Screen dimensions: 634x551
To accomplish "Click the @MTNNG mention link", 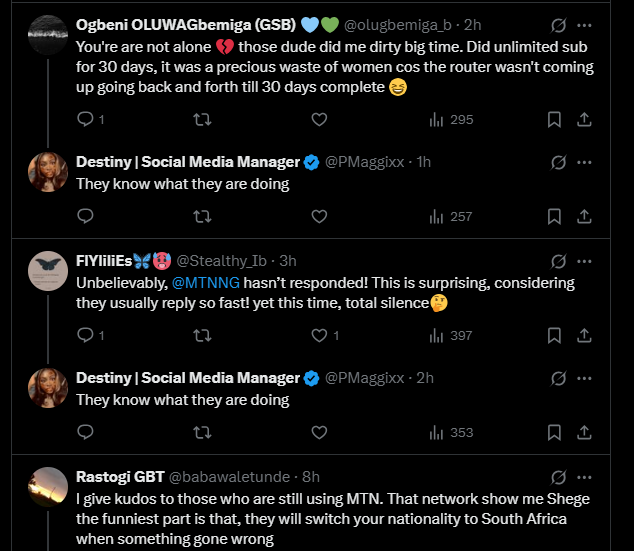I will click(213, 283).
